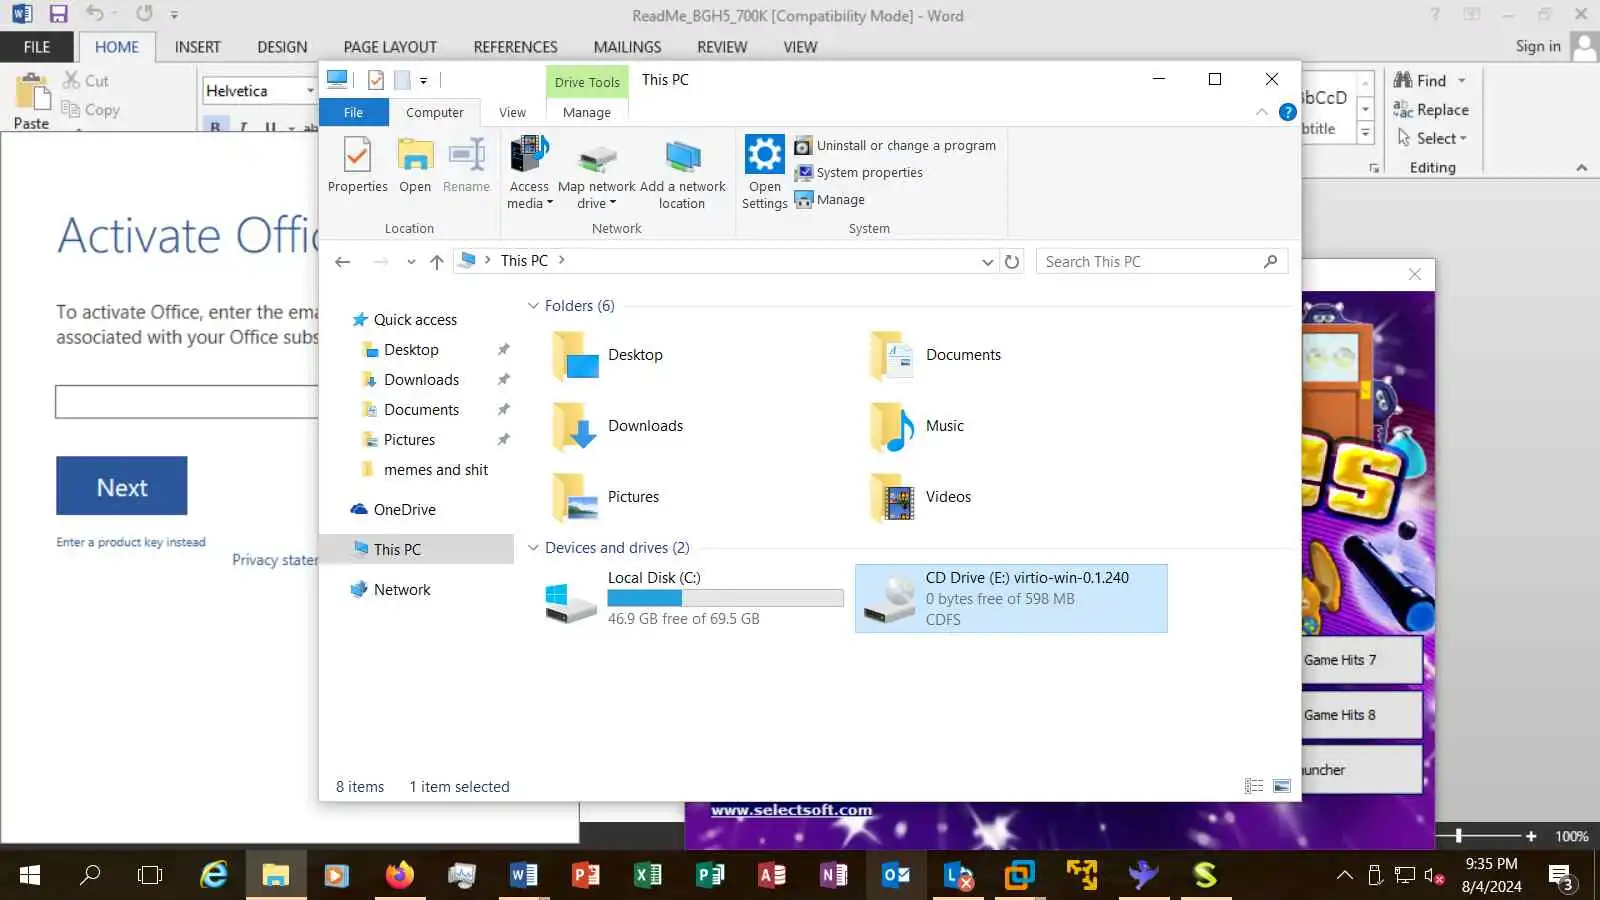Click Enter a product key instead link

coord(131,542)
